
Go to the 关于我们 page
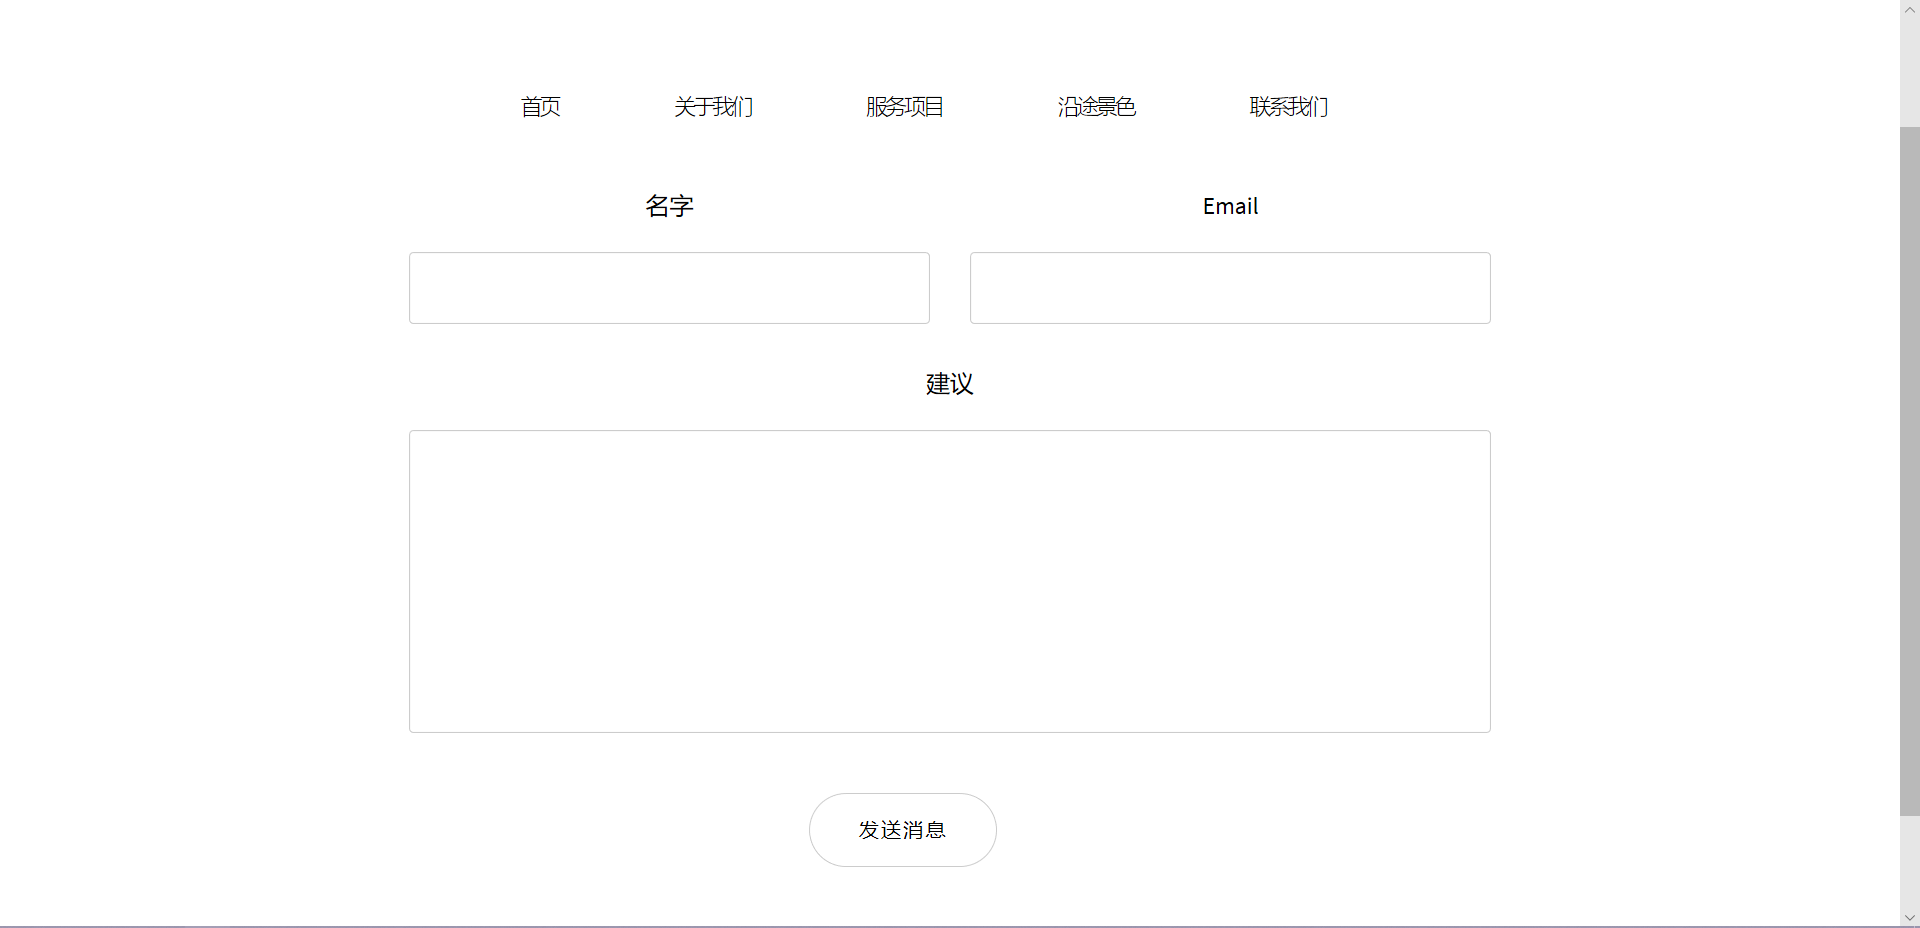[x=713, y=107]
